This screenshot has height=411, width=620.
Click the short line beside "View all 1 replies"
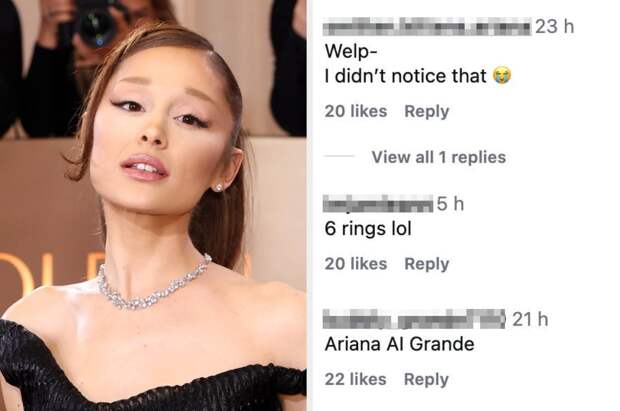339,156
